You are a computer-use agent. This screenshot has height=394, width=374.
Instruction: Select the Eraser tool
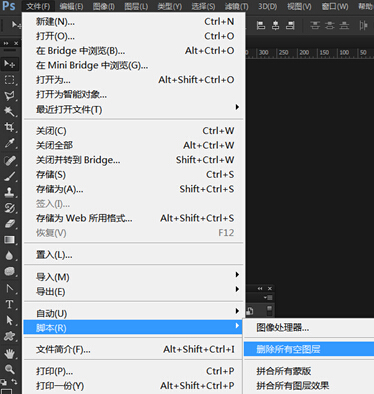pyautogui.click(x=9, y=224)
